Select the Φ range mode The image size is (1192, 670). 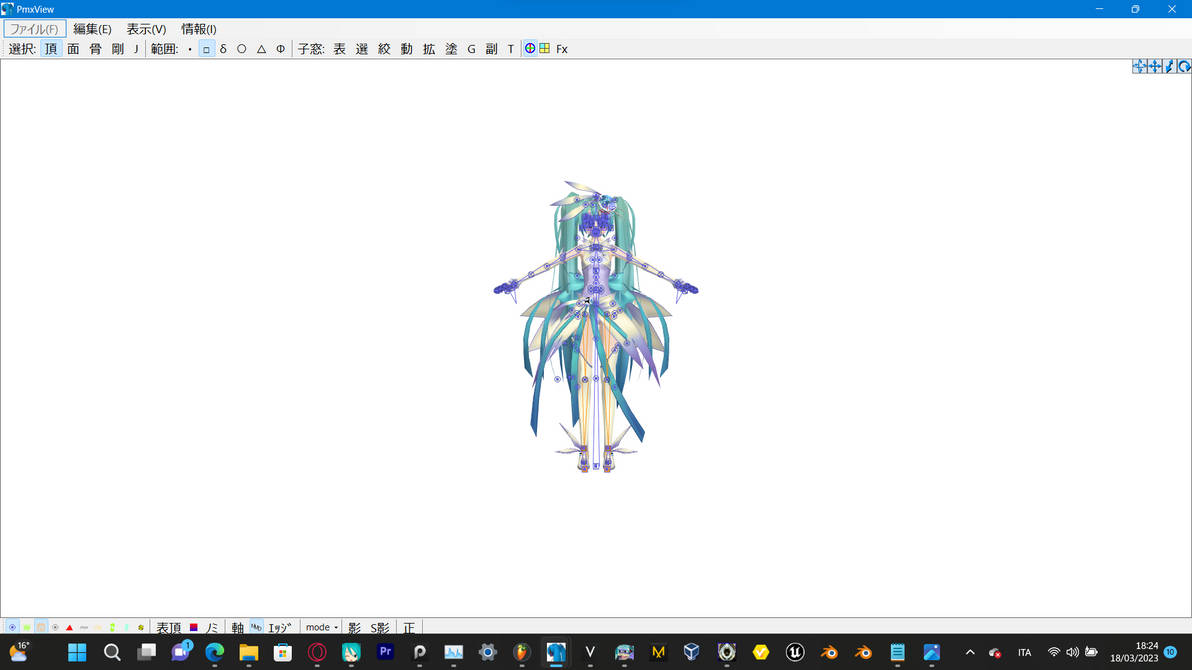[281, 49]
